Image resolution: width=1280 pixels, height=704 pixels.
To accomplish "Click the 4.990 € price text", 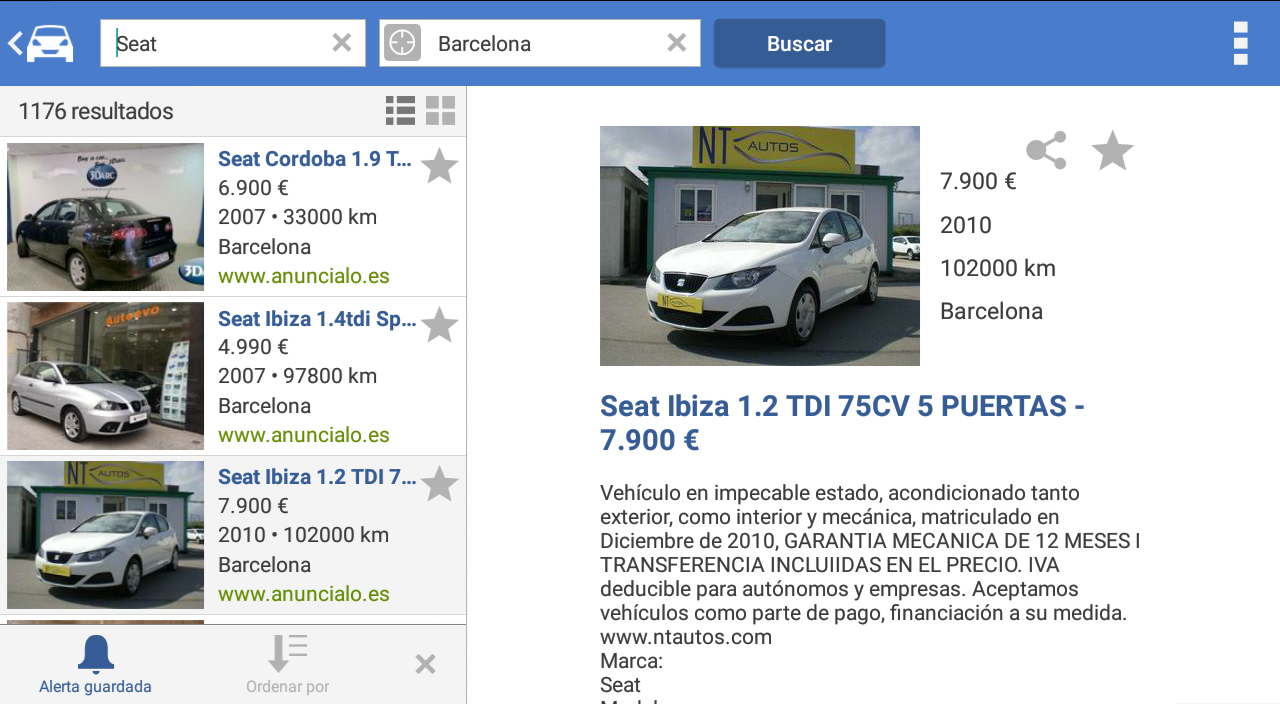I will [253, 347].
